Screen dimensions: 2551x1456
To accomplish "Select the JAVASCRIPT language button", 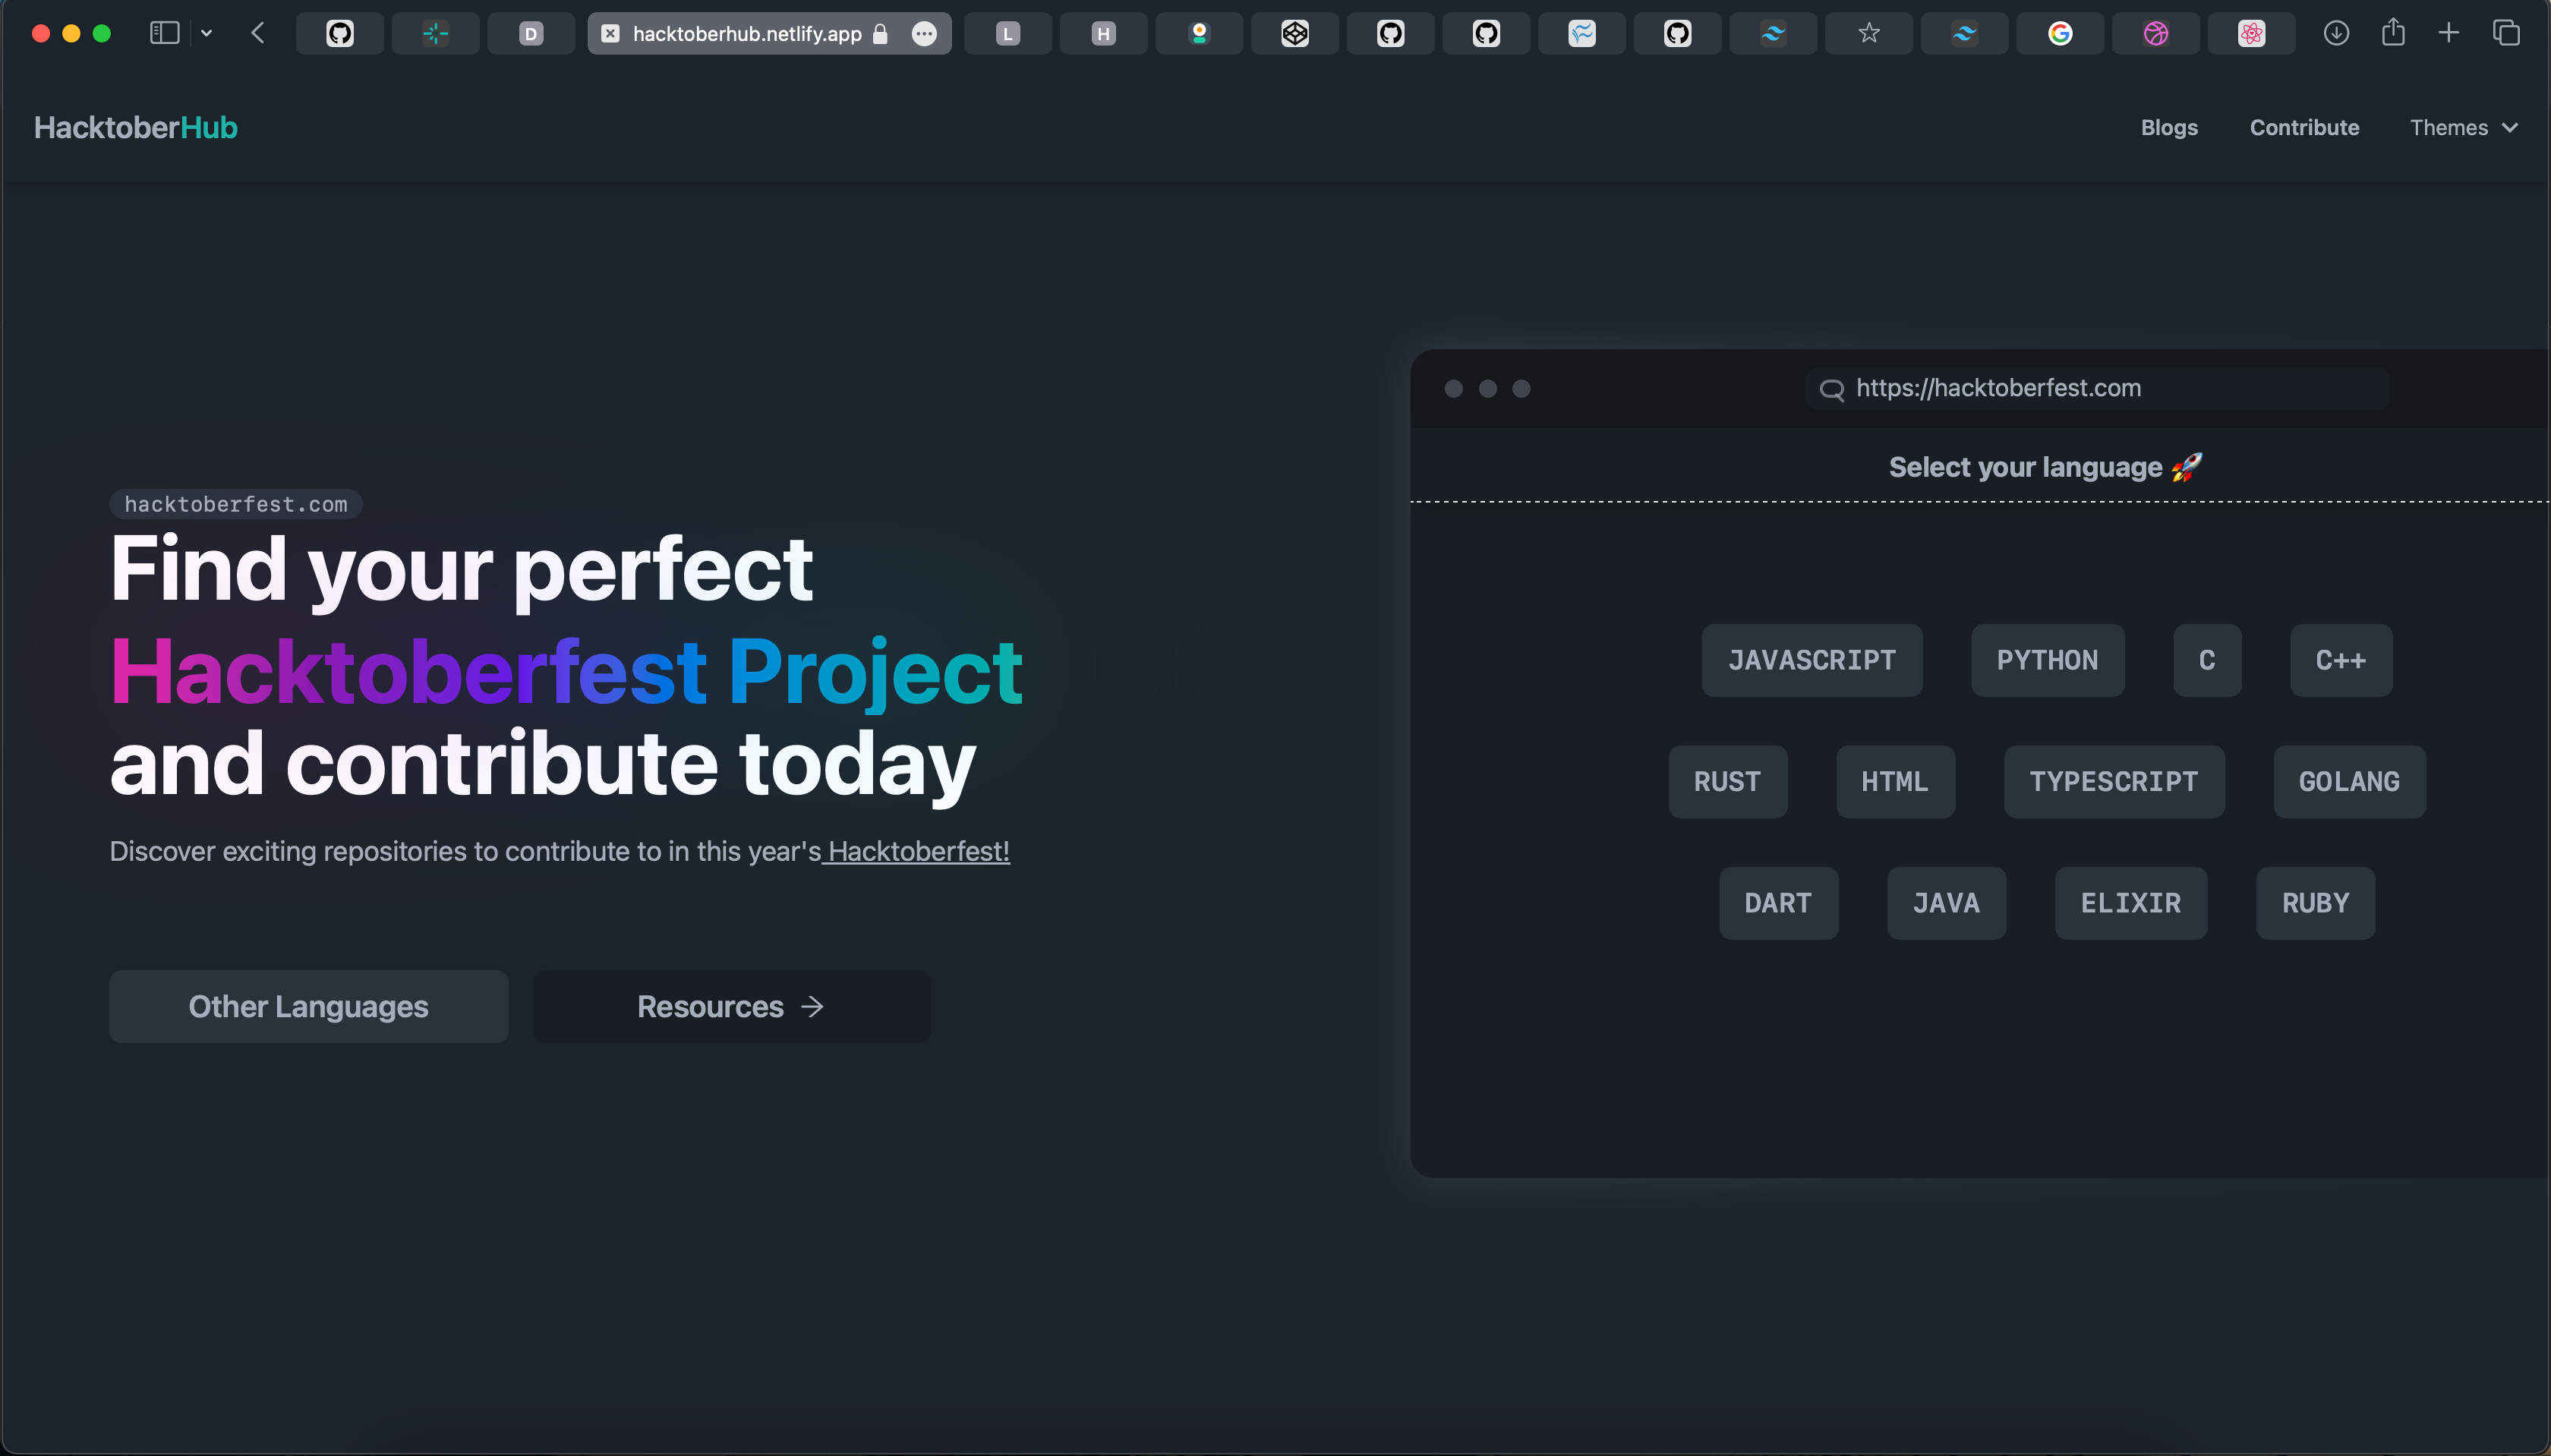I will click(x=1811, y=660).
